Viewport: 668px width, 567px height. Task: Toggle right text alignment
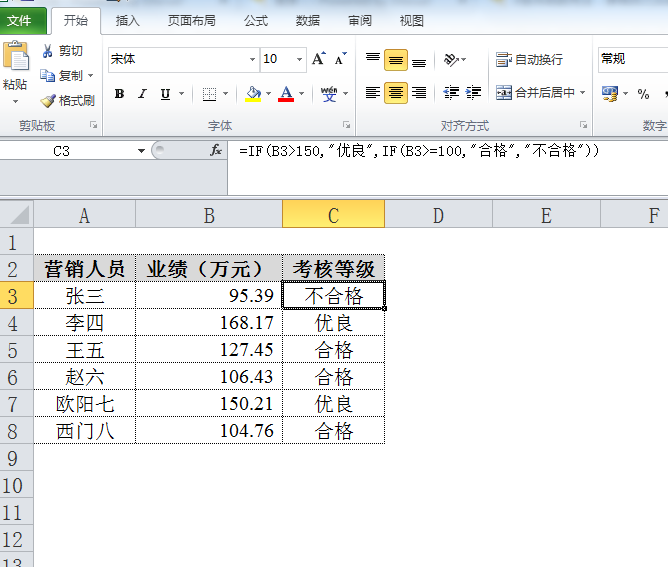[419, 92]
